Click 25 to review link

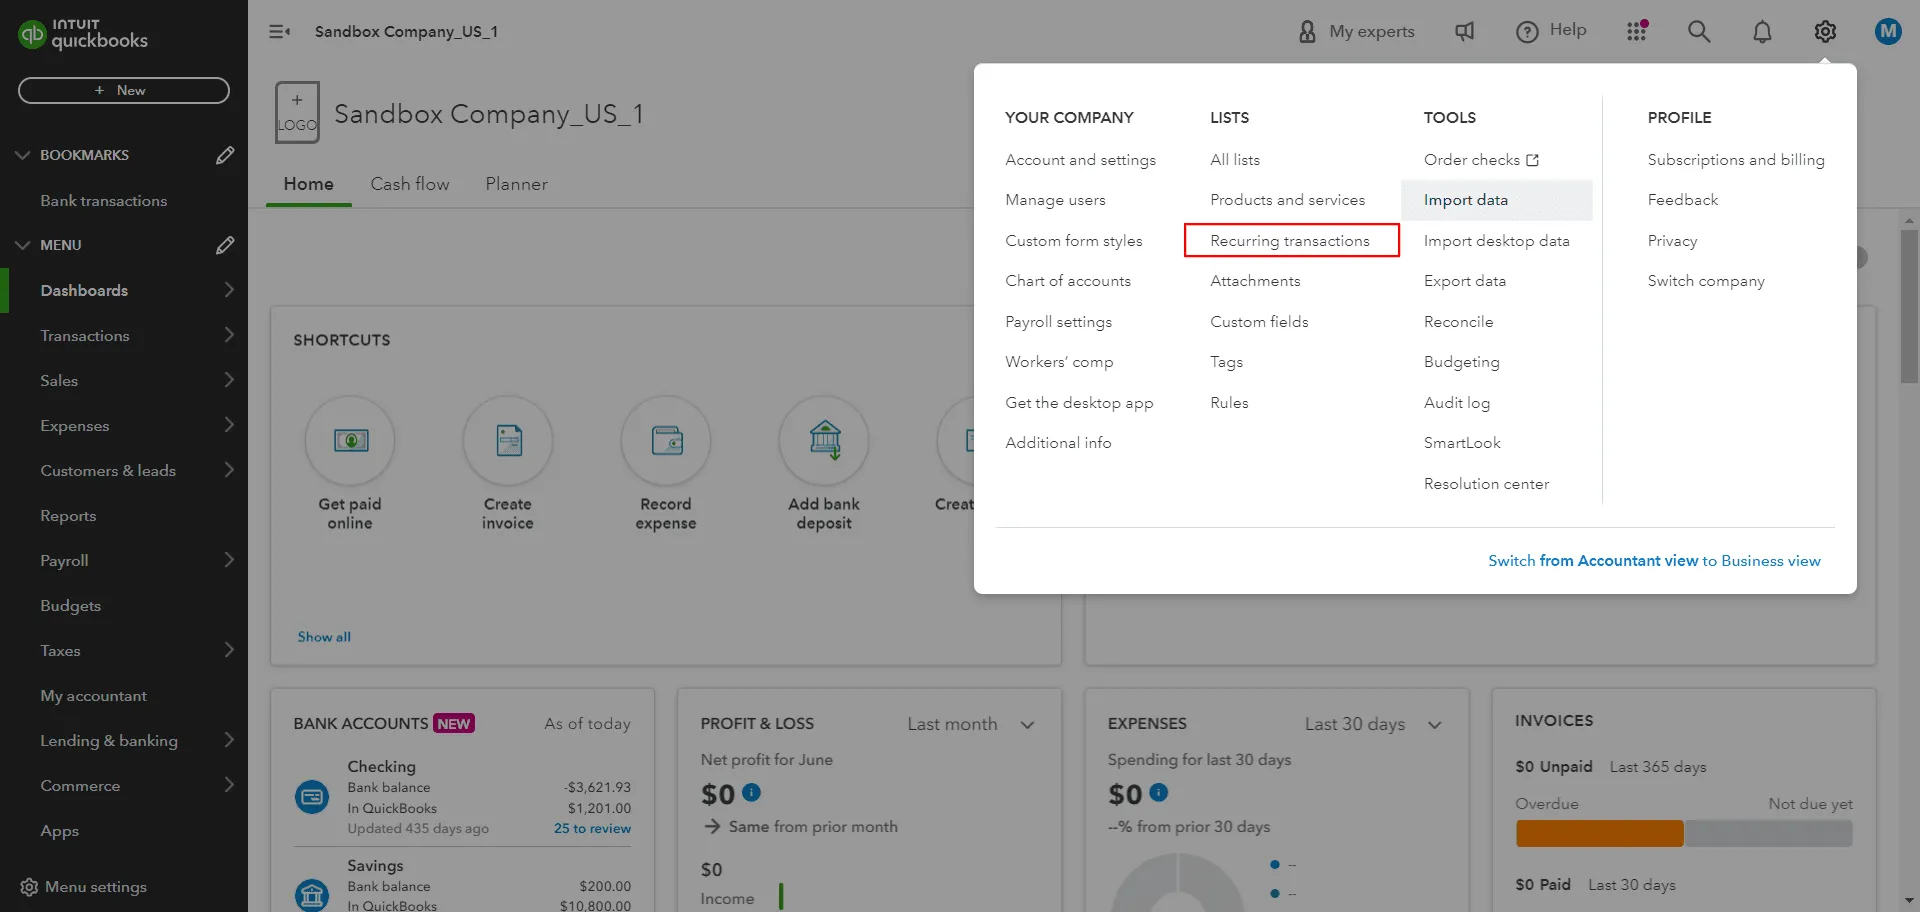tap(592, 829)
